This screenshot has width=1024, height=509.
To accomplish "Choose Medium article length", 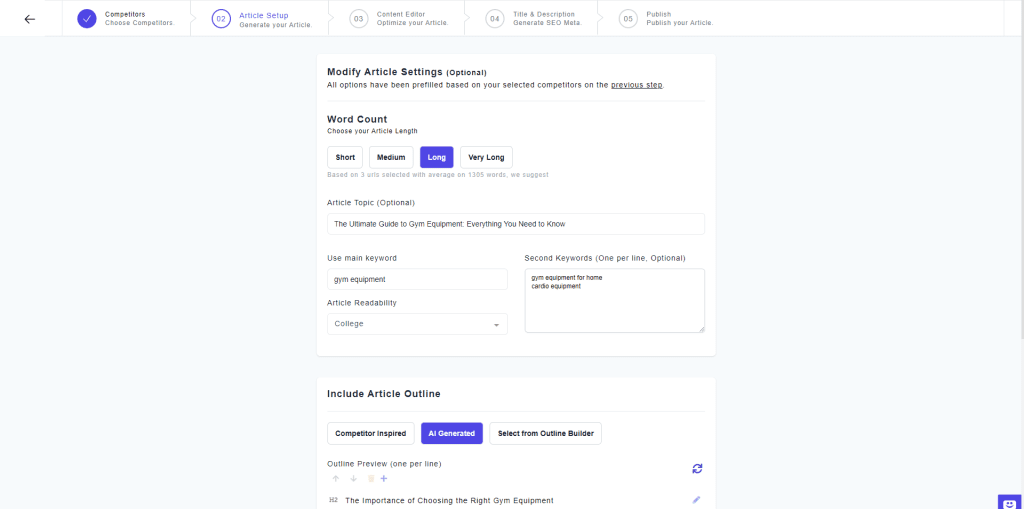I will click(x=391, y=157).
